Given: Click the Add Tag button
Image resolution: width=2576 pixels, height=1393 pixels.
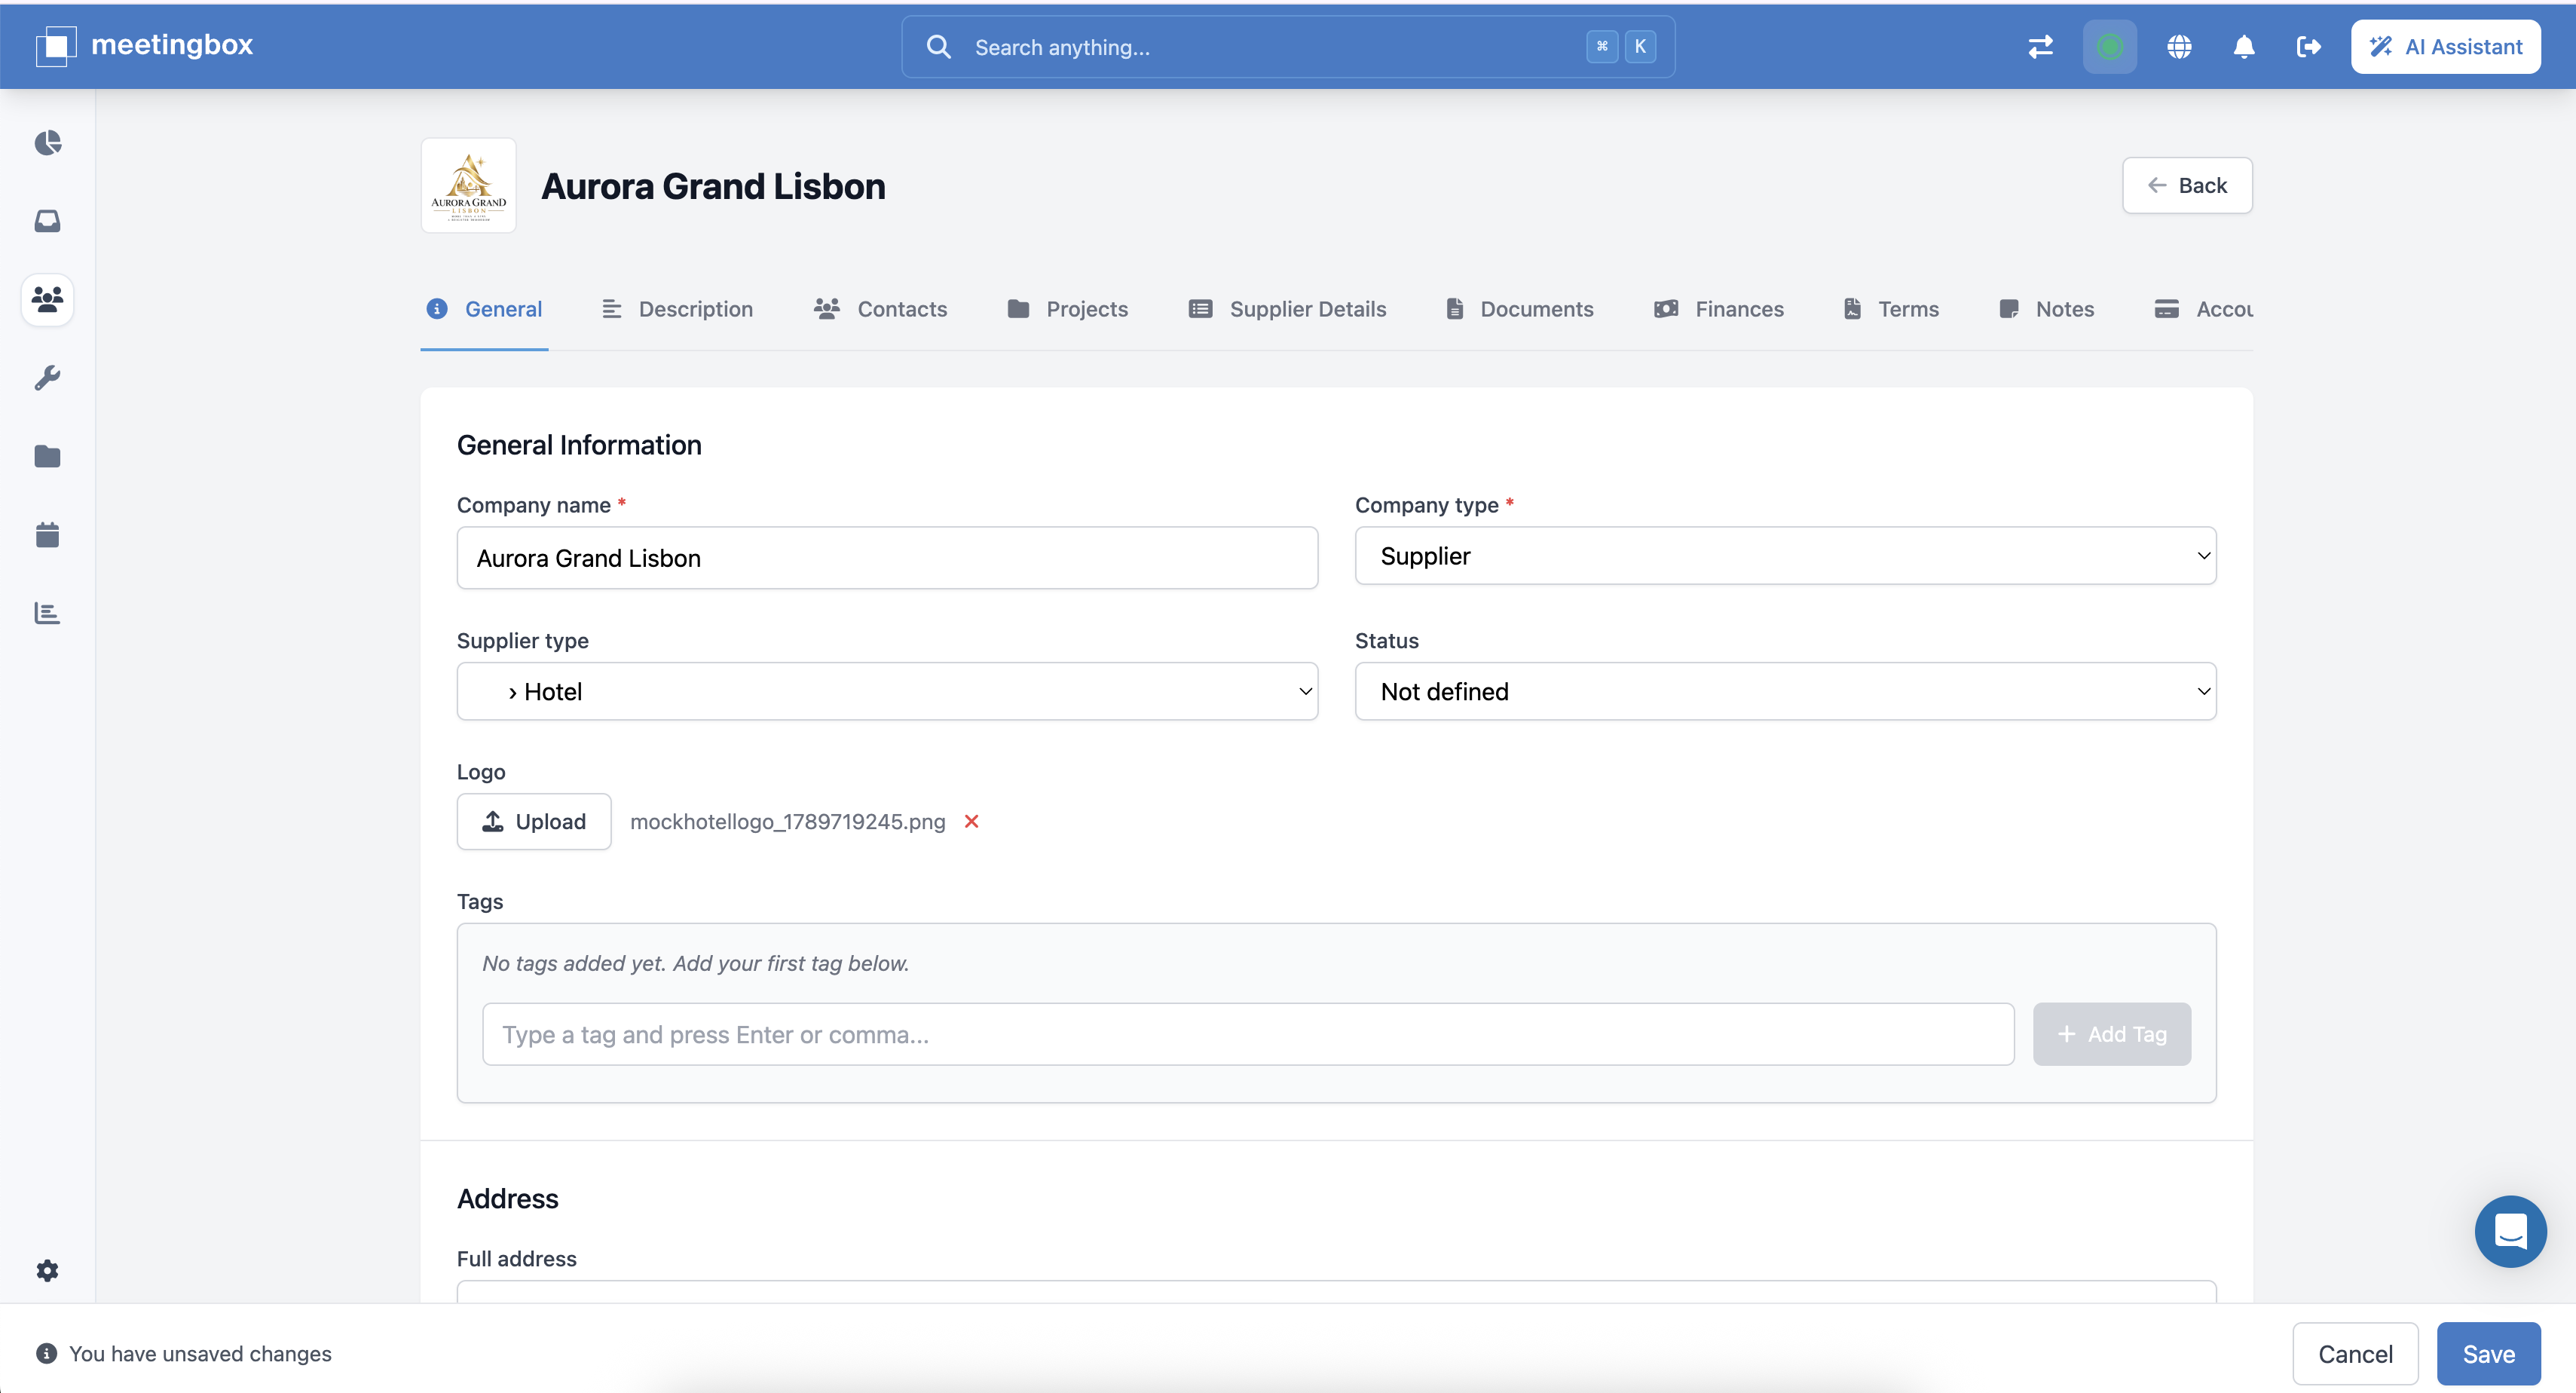Looking at the screenshot, I should (x=2112, y=1034).
